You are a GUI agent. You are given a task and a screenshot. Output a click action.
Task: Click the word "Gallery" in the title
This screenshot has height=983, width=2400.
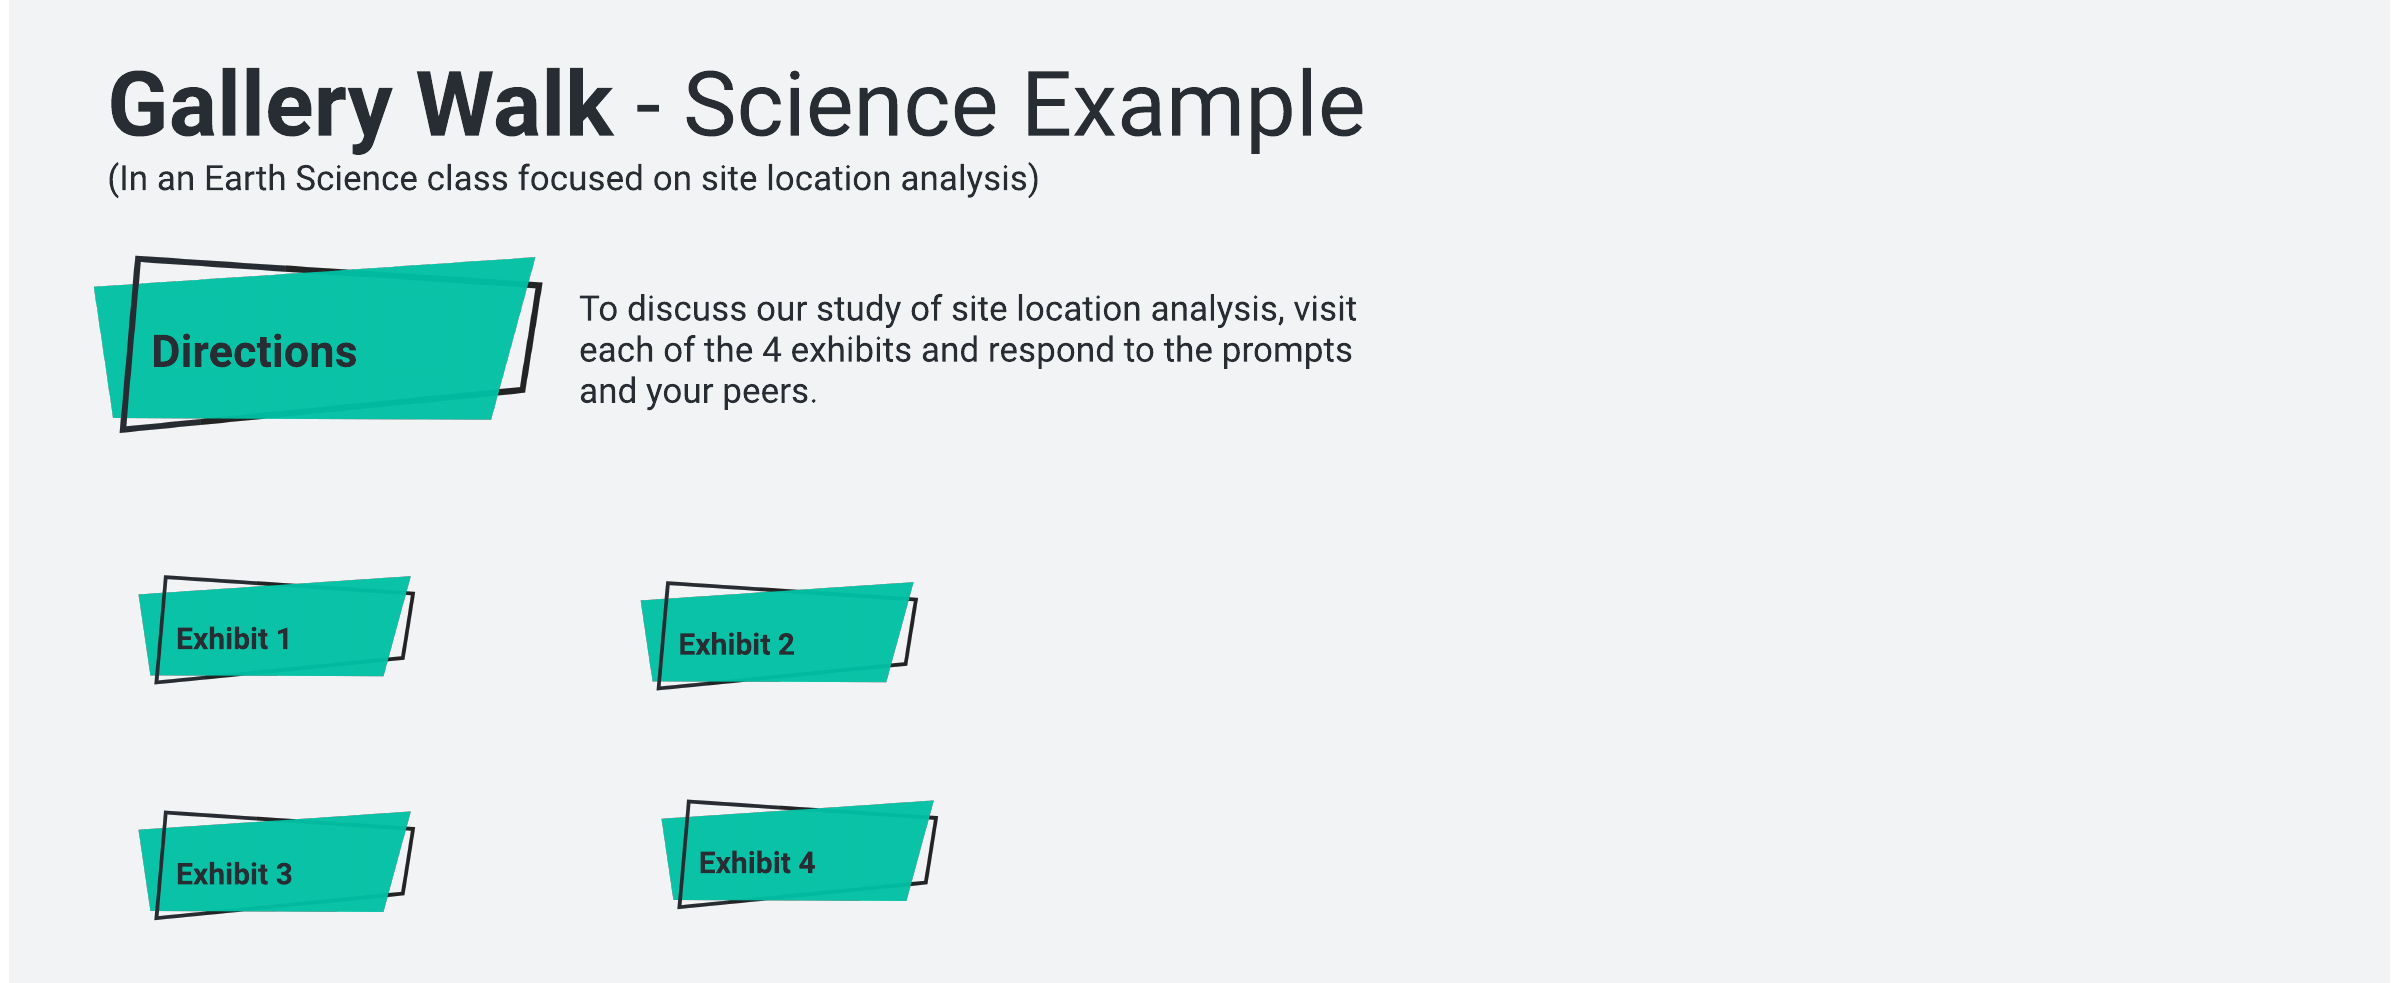click(x=250, y=105)
